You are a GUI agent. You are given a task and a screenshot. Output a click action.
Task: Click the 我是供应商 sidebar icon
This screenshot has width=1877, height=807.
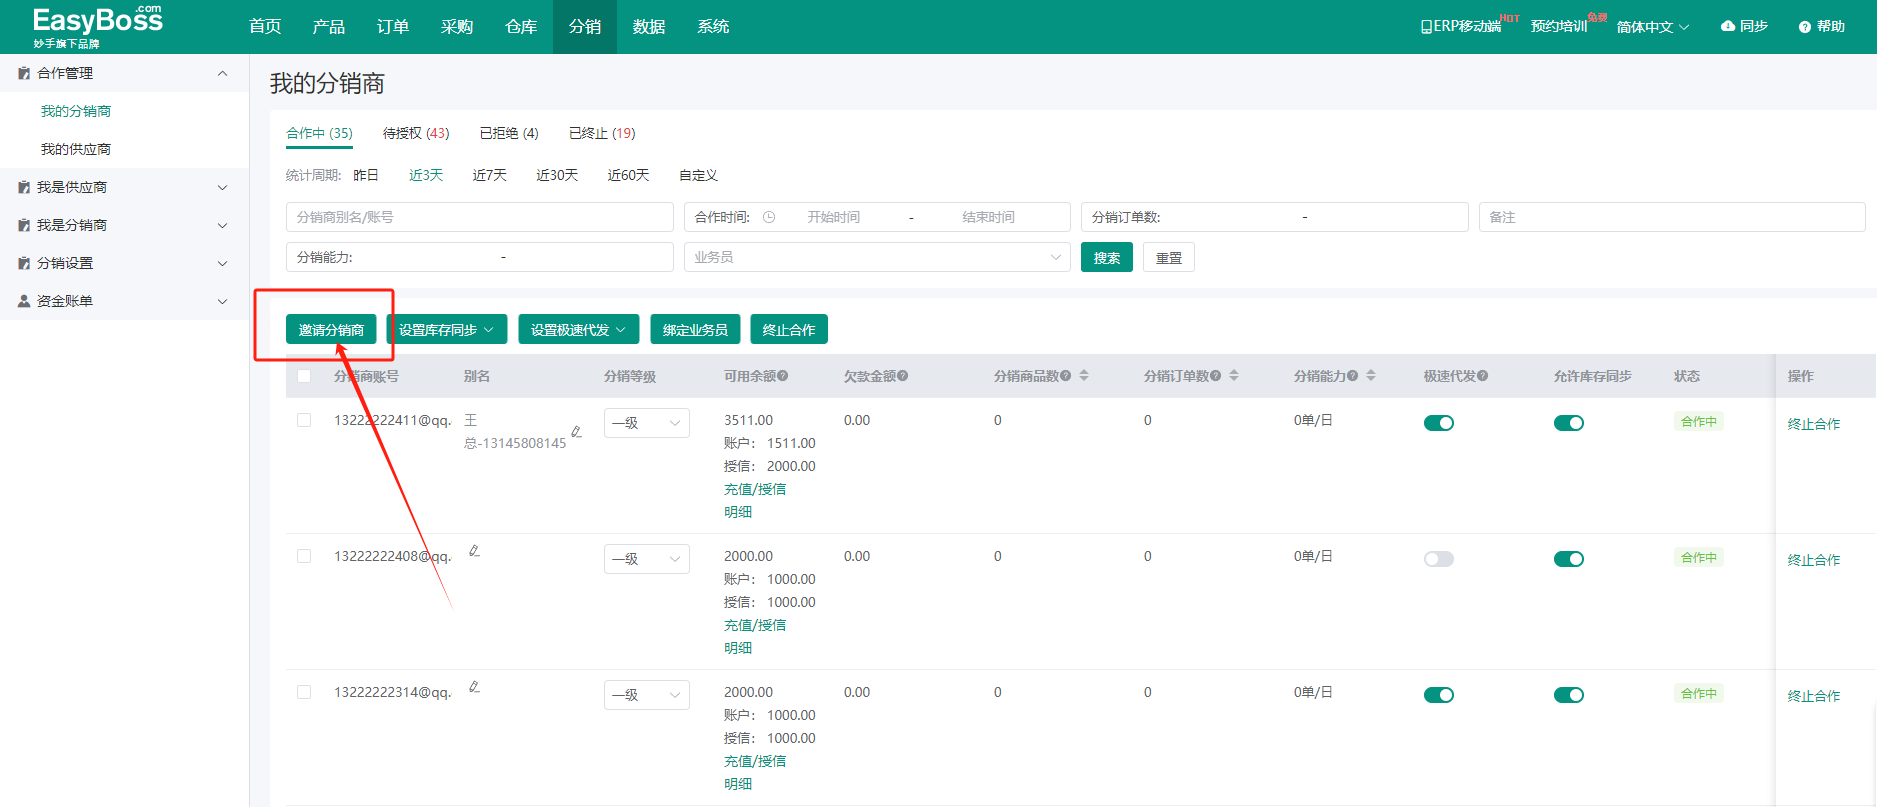(24, 187)
